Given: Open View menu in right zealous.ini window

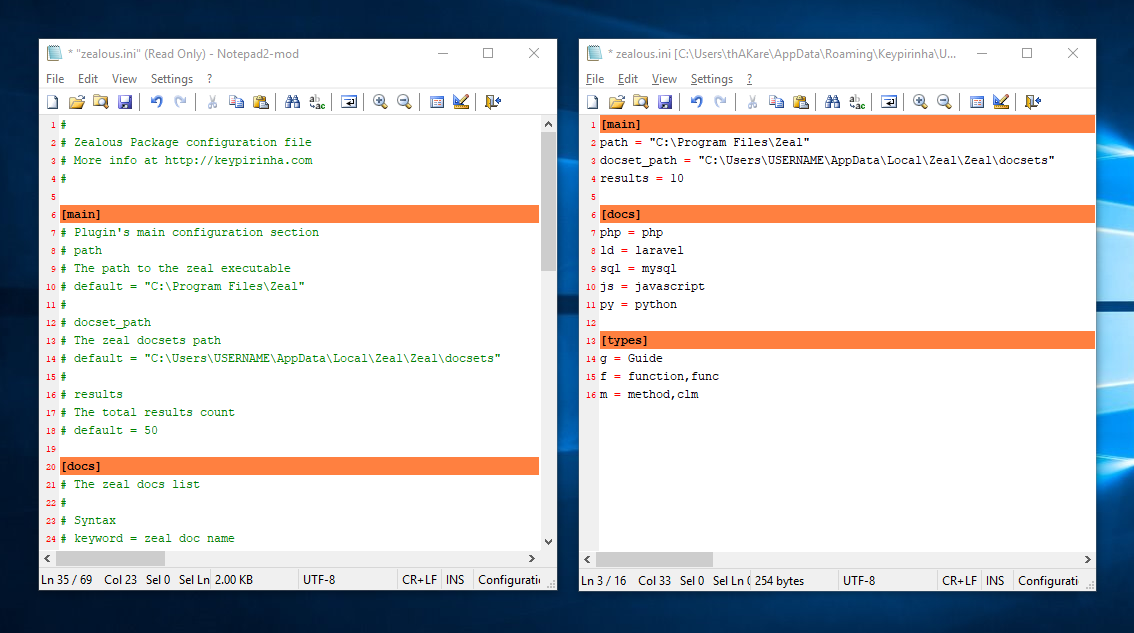Looking at the screenshot, I should click(664, 79).
